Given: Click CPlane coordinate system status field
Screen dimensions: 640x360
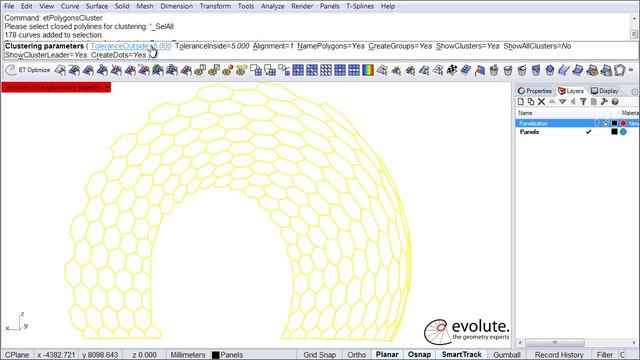Looking at the screenshot, I should coord(17,355).
